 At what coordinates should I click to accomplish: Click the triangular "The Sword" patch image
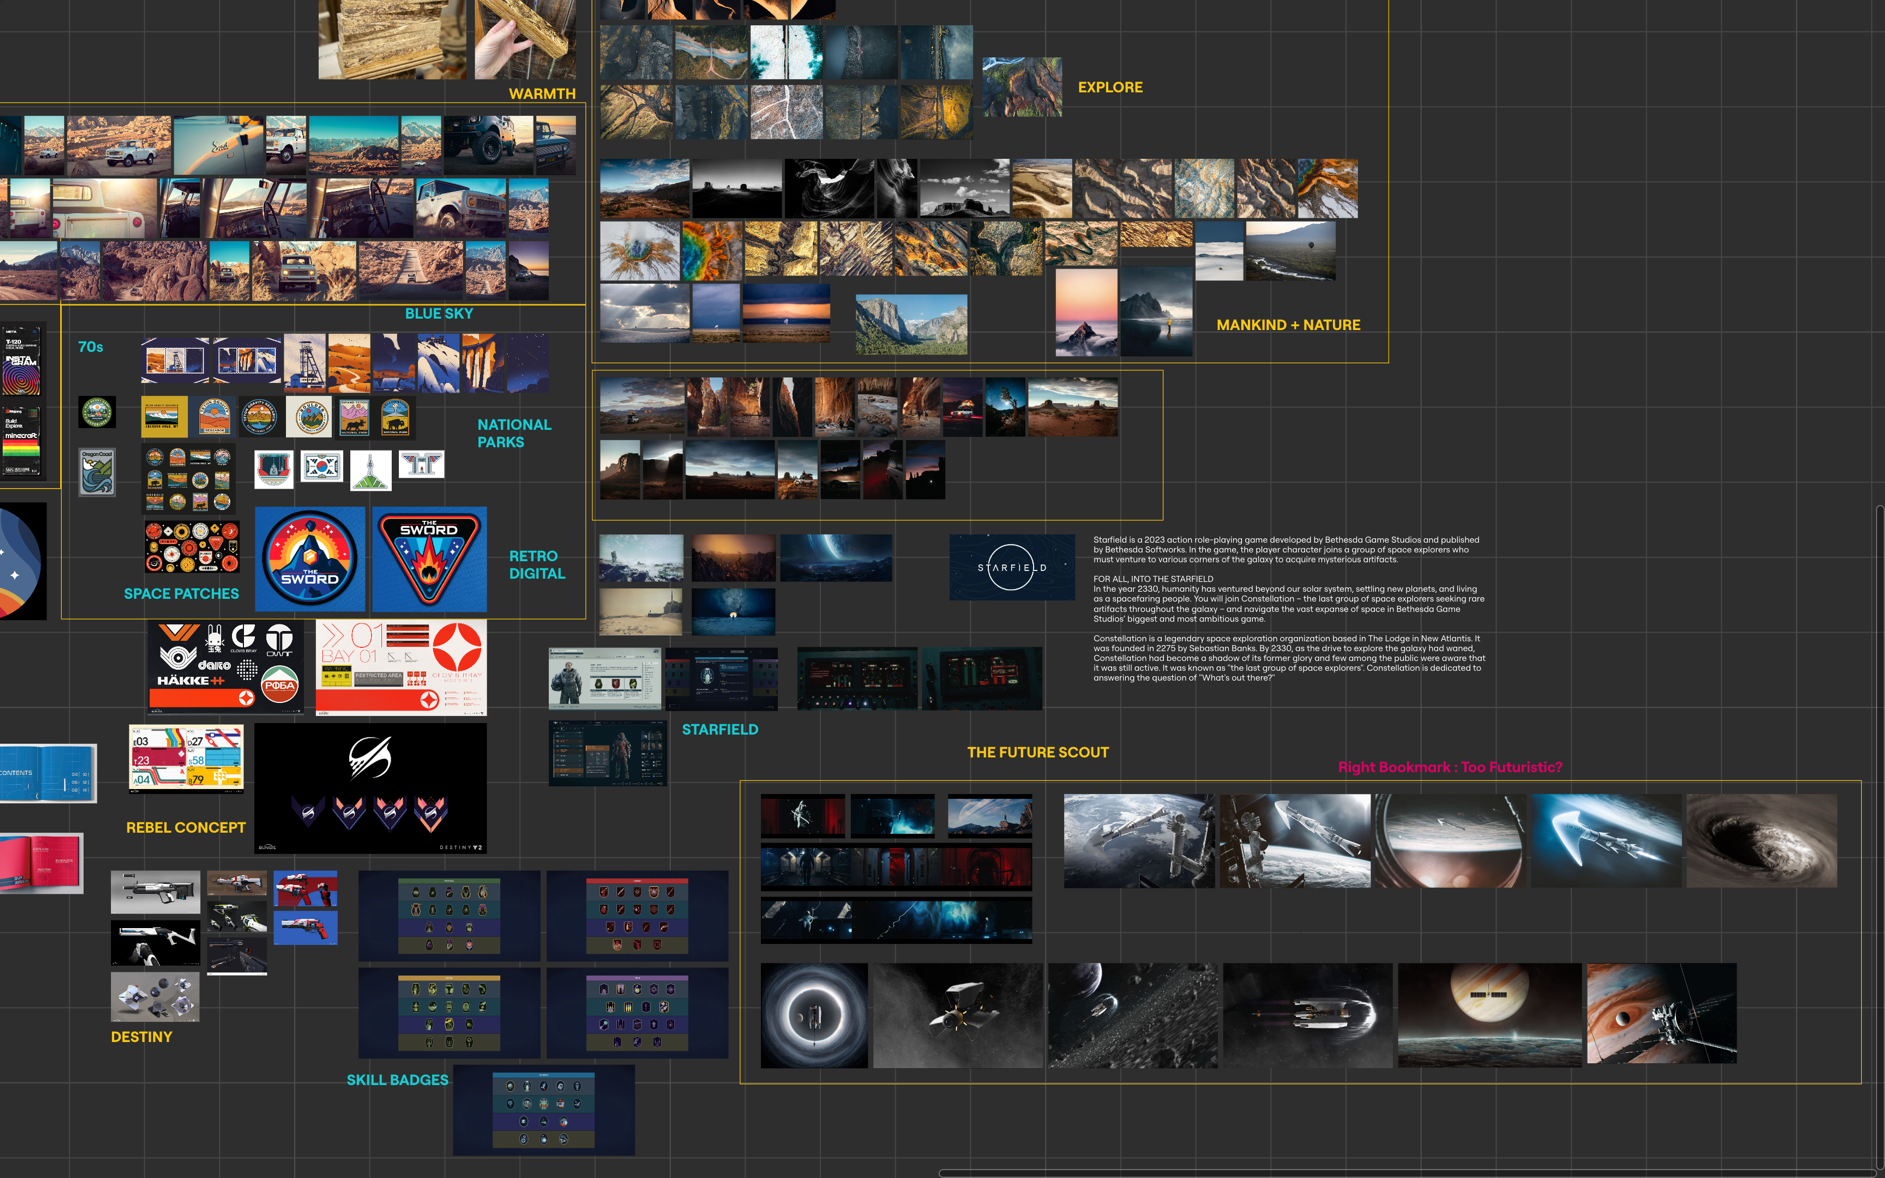(429, 559)
